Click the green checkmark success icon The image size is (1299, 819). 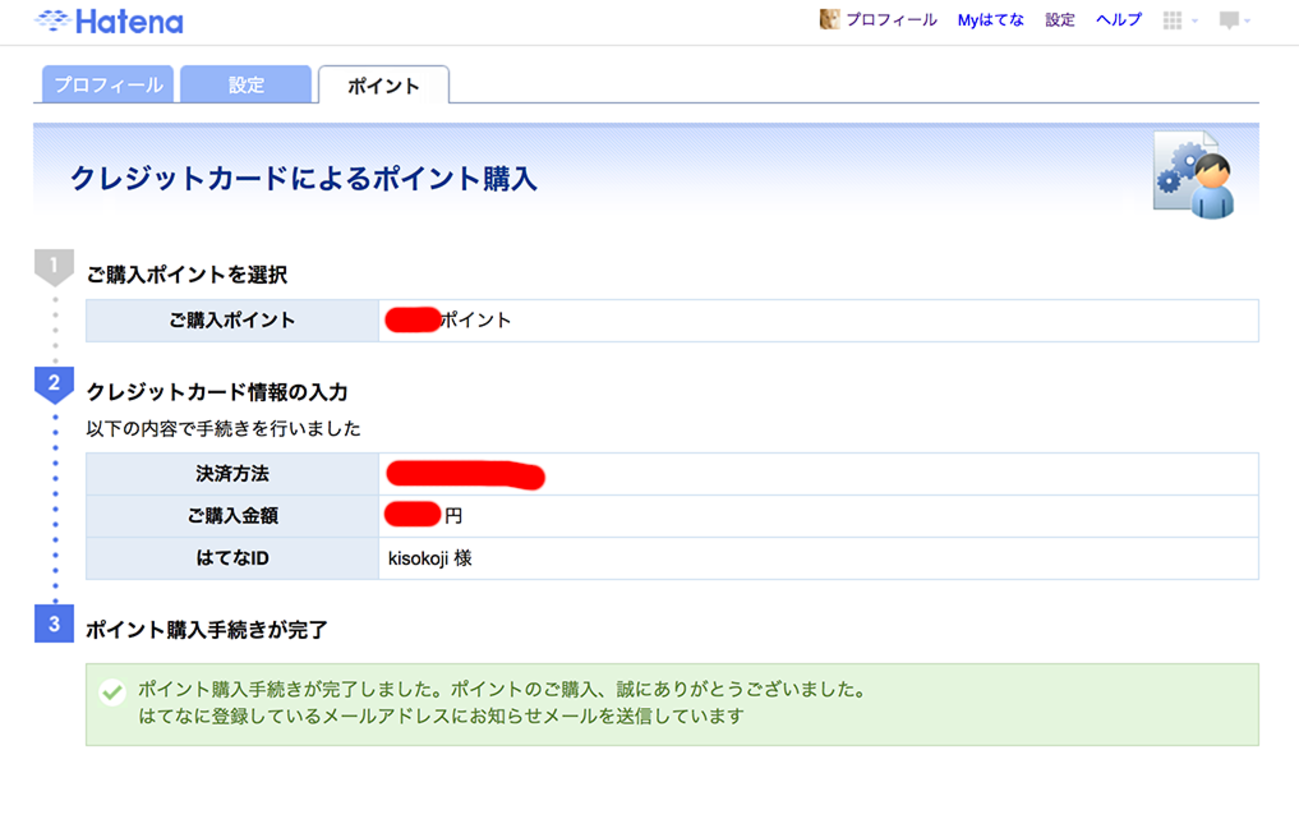point(112,692)
